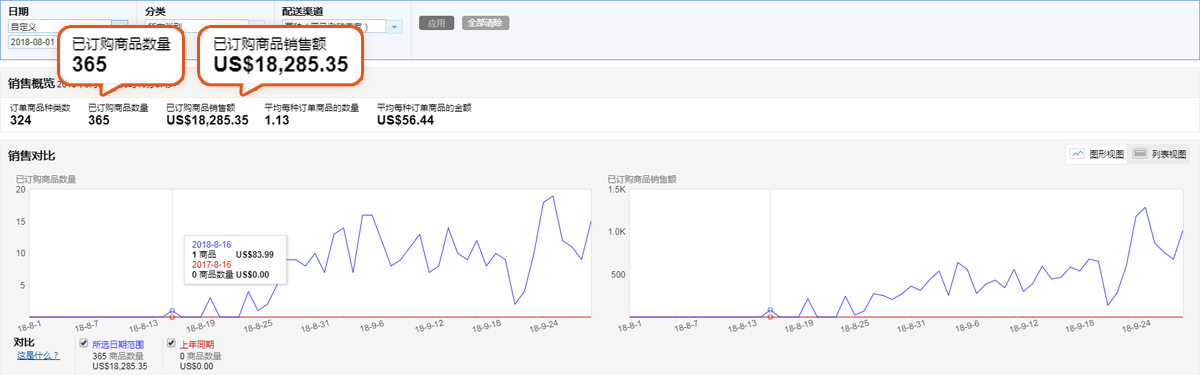Open the 这是什么? help link
The height and width of the screenshot is (375, 1200).
[37, 355]
